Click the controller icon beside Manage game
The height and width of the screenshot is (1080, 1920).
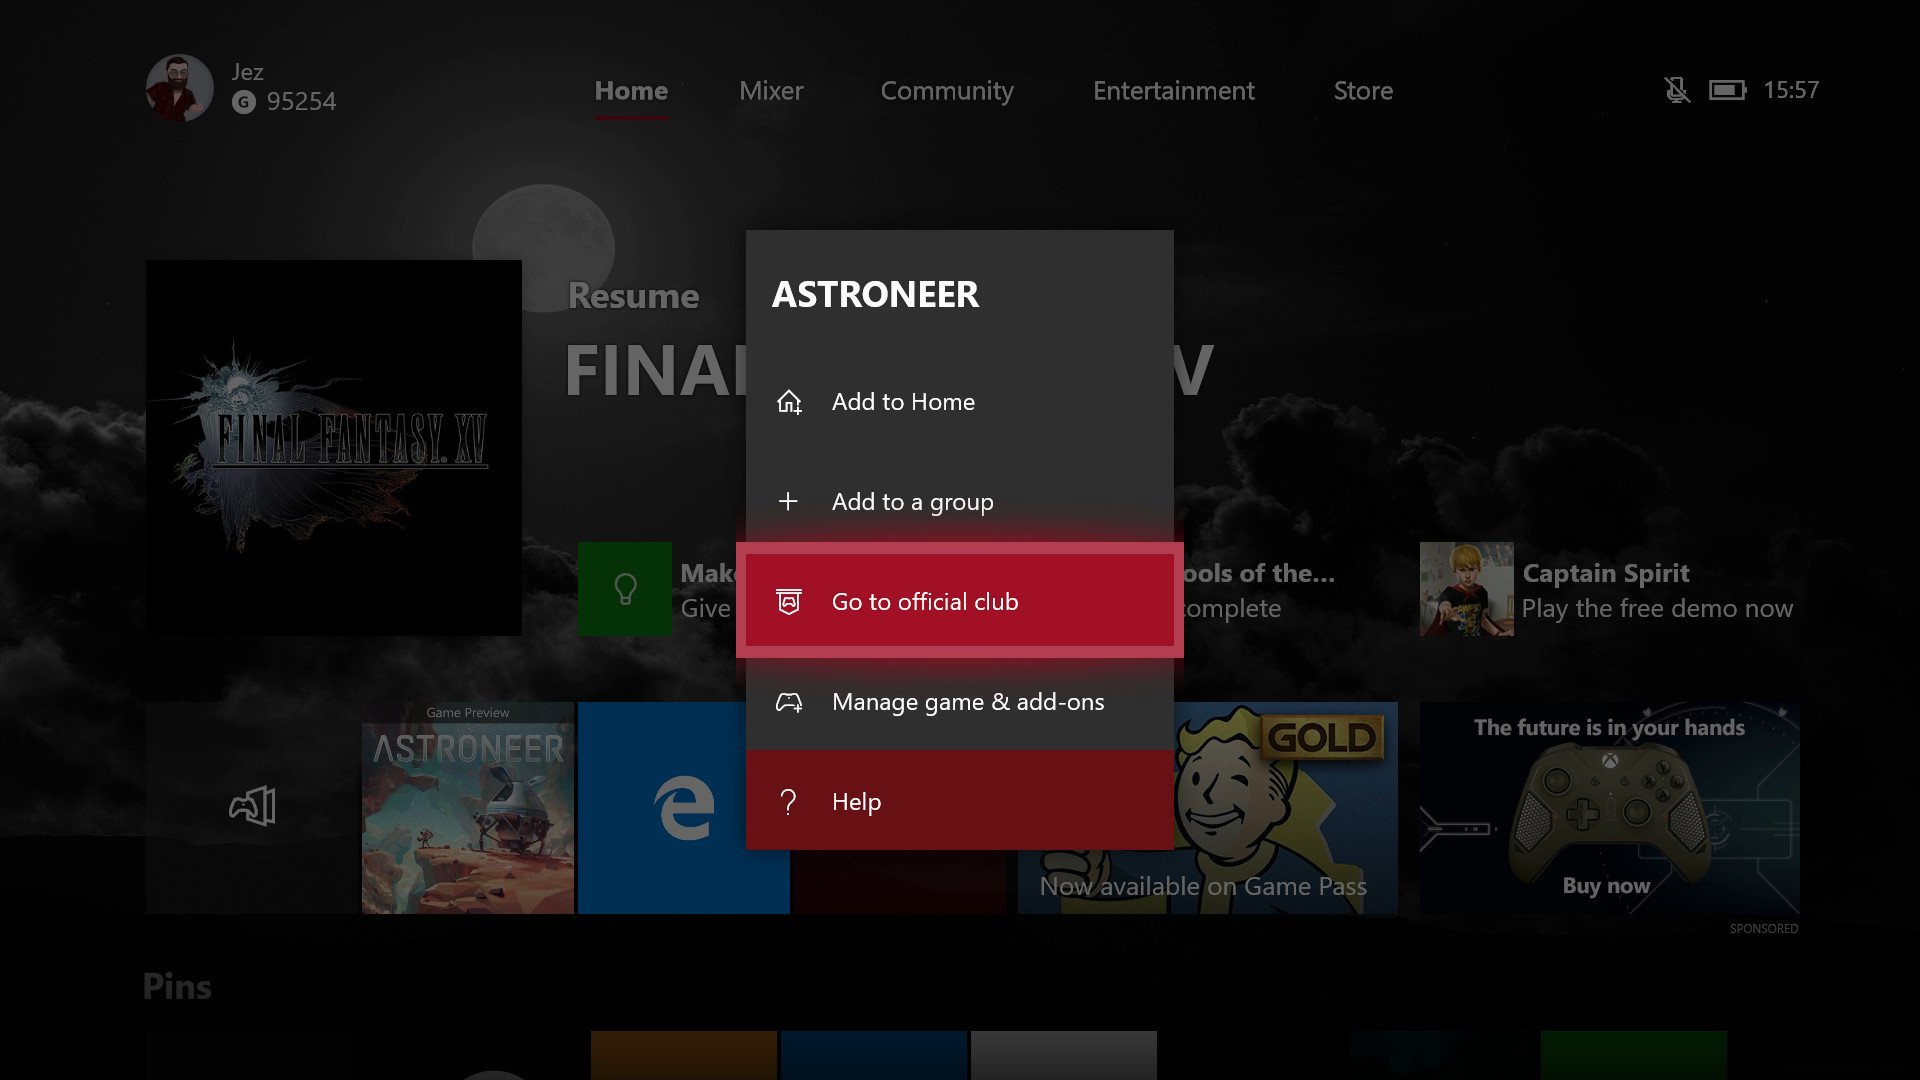click(789, 702)
